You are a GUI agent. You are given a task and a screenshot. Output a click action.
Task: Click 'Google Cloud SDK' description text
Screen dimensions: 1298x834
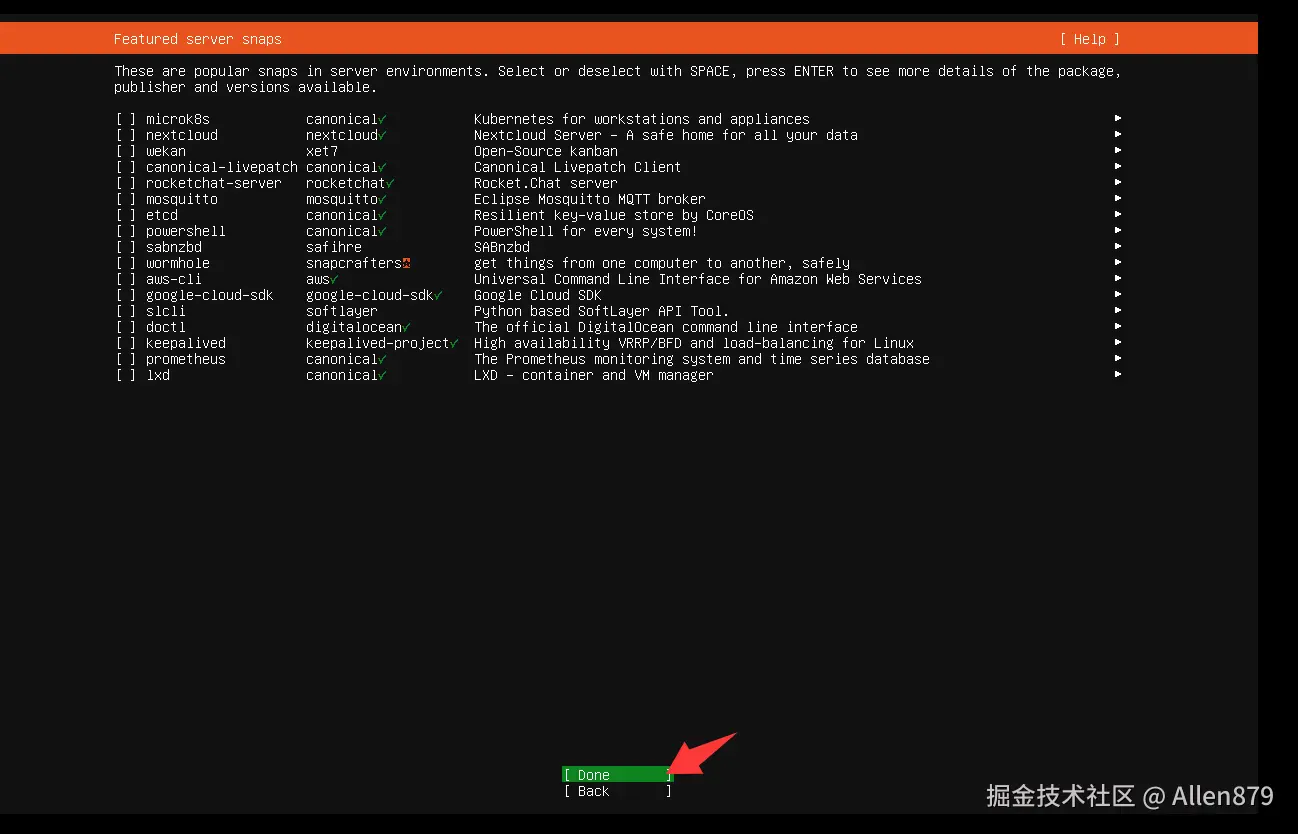tap(538, 295)
